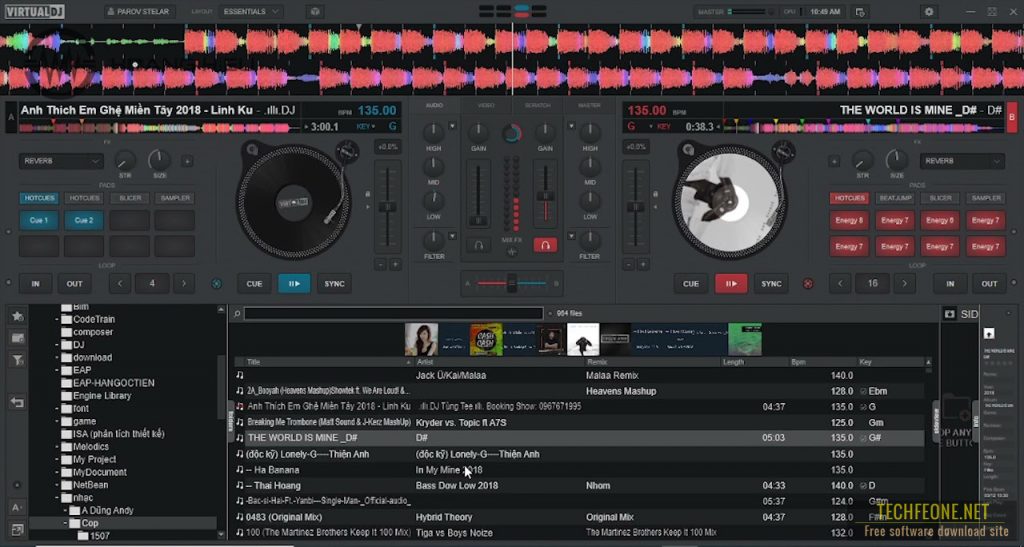The image size is (1024, 547).
Task: Open dropdown arrow beside left HIGH knob
Action: point(452,126)
